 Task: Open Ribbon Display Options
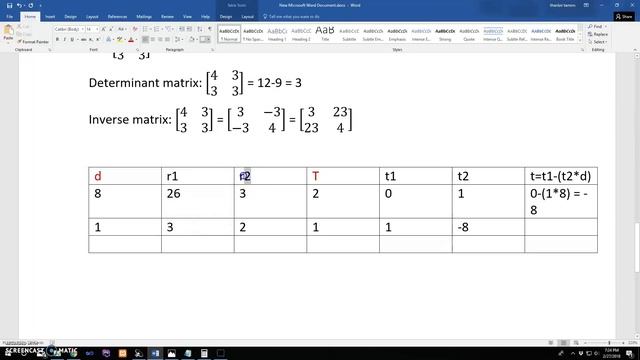[586, 5]
